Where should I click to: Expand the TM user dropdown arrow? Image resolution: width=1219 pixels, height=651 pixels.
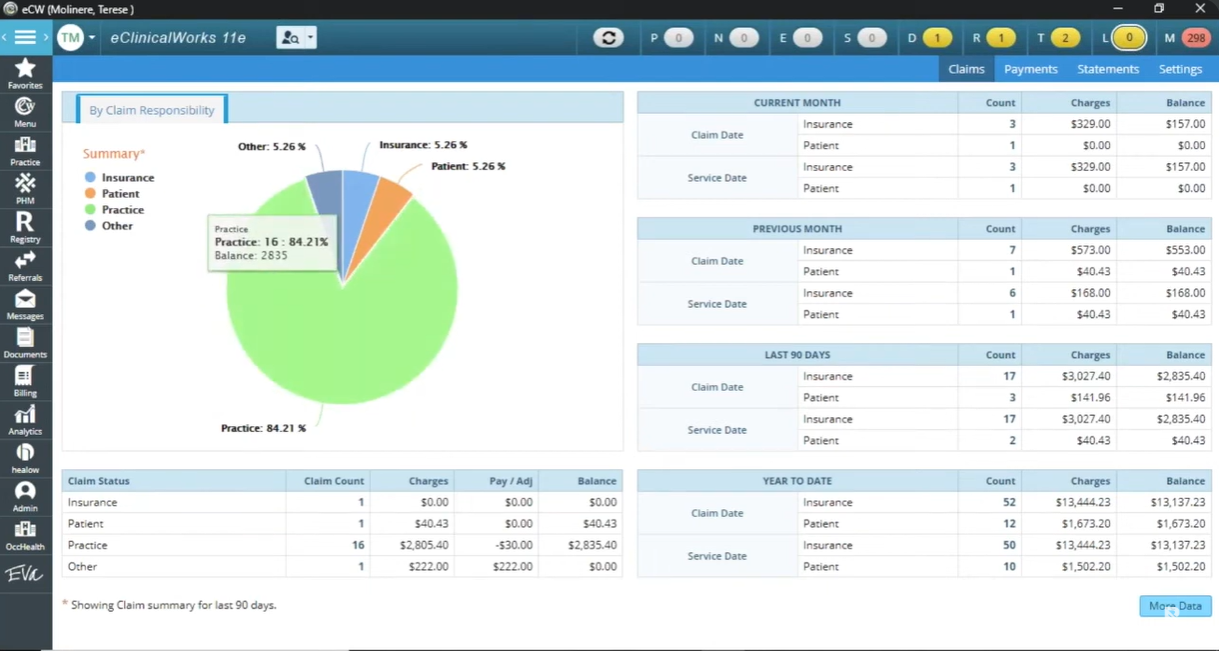93,37
